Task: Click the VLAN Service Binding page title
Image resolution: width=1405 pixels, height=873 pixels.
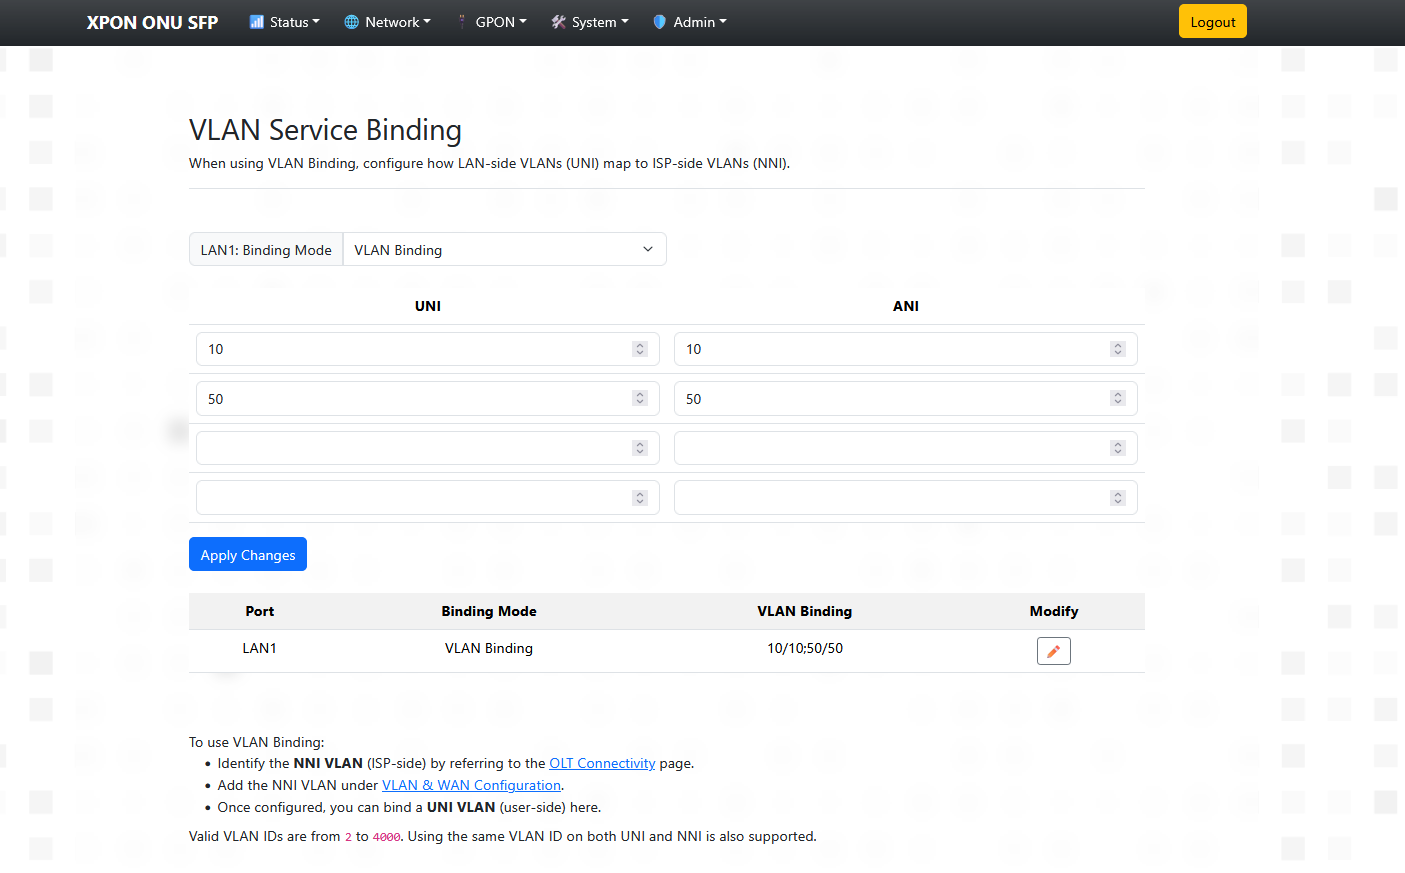Action: [325, 130]
